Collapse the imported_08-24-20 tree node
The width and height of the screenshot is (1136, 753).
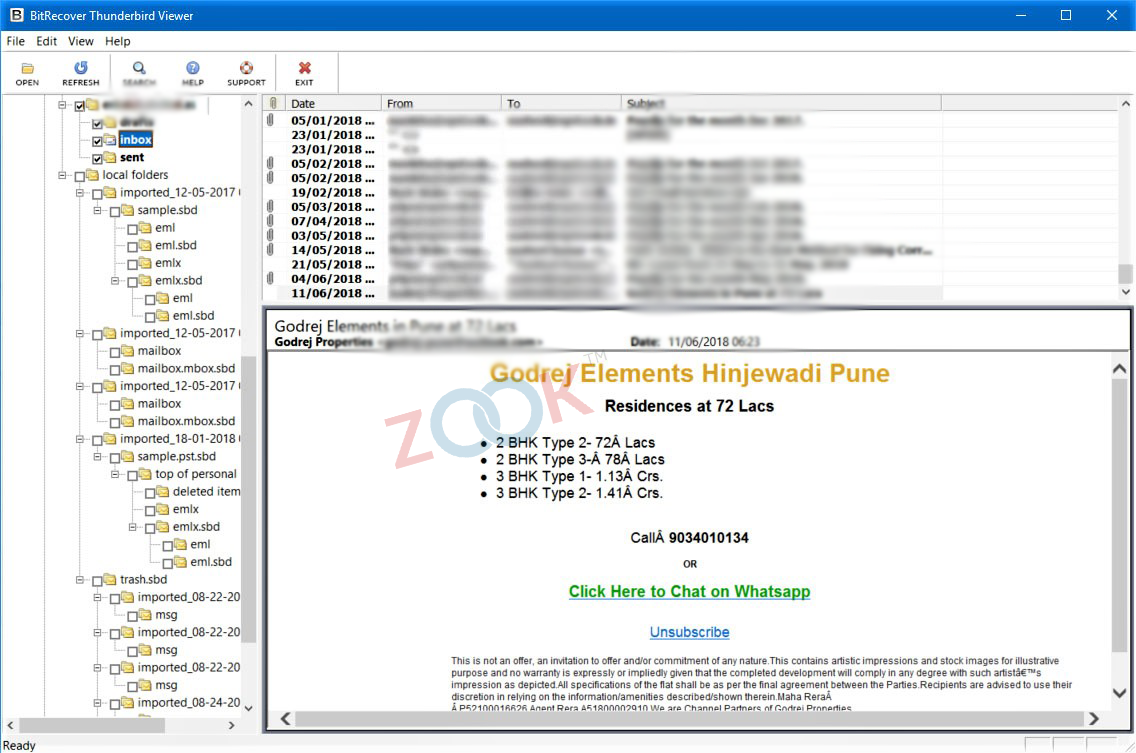(97, 702)
